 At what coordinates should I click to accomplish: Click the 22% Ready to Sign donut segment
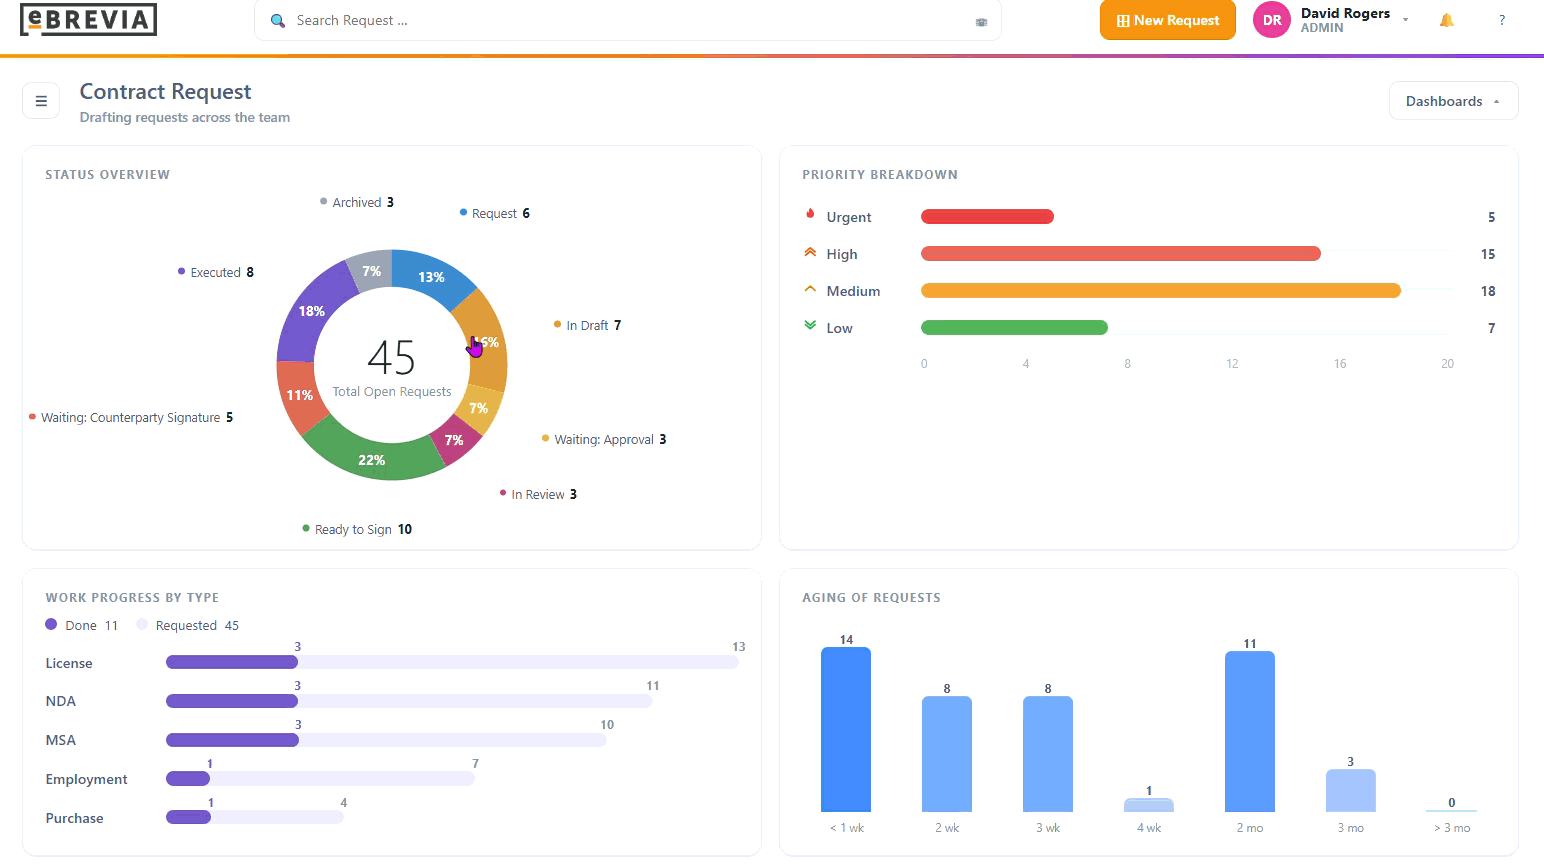coord(372,459)
